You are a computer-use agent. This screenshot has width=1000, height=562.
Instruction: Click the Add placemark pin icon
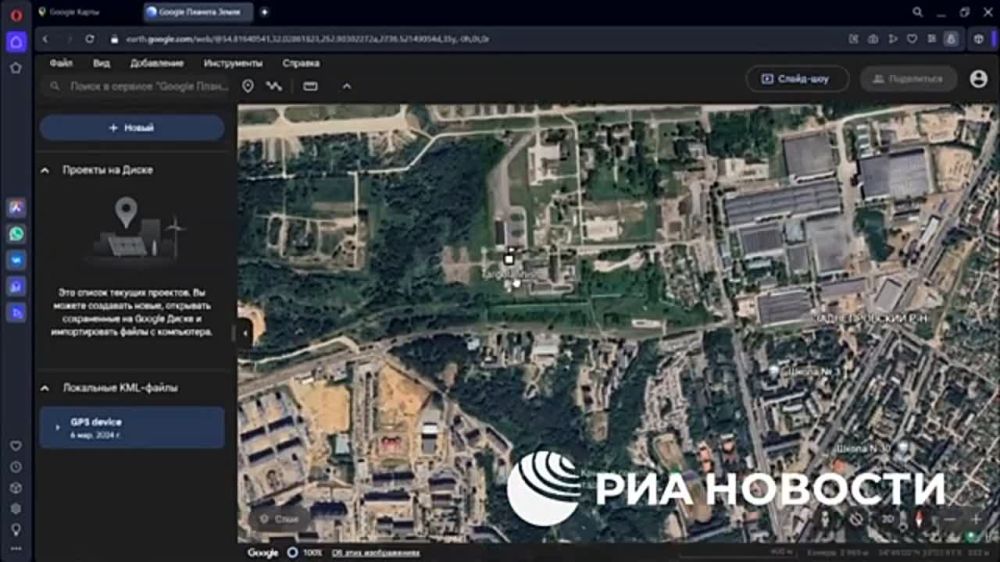click(248, 86)
